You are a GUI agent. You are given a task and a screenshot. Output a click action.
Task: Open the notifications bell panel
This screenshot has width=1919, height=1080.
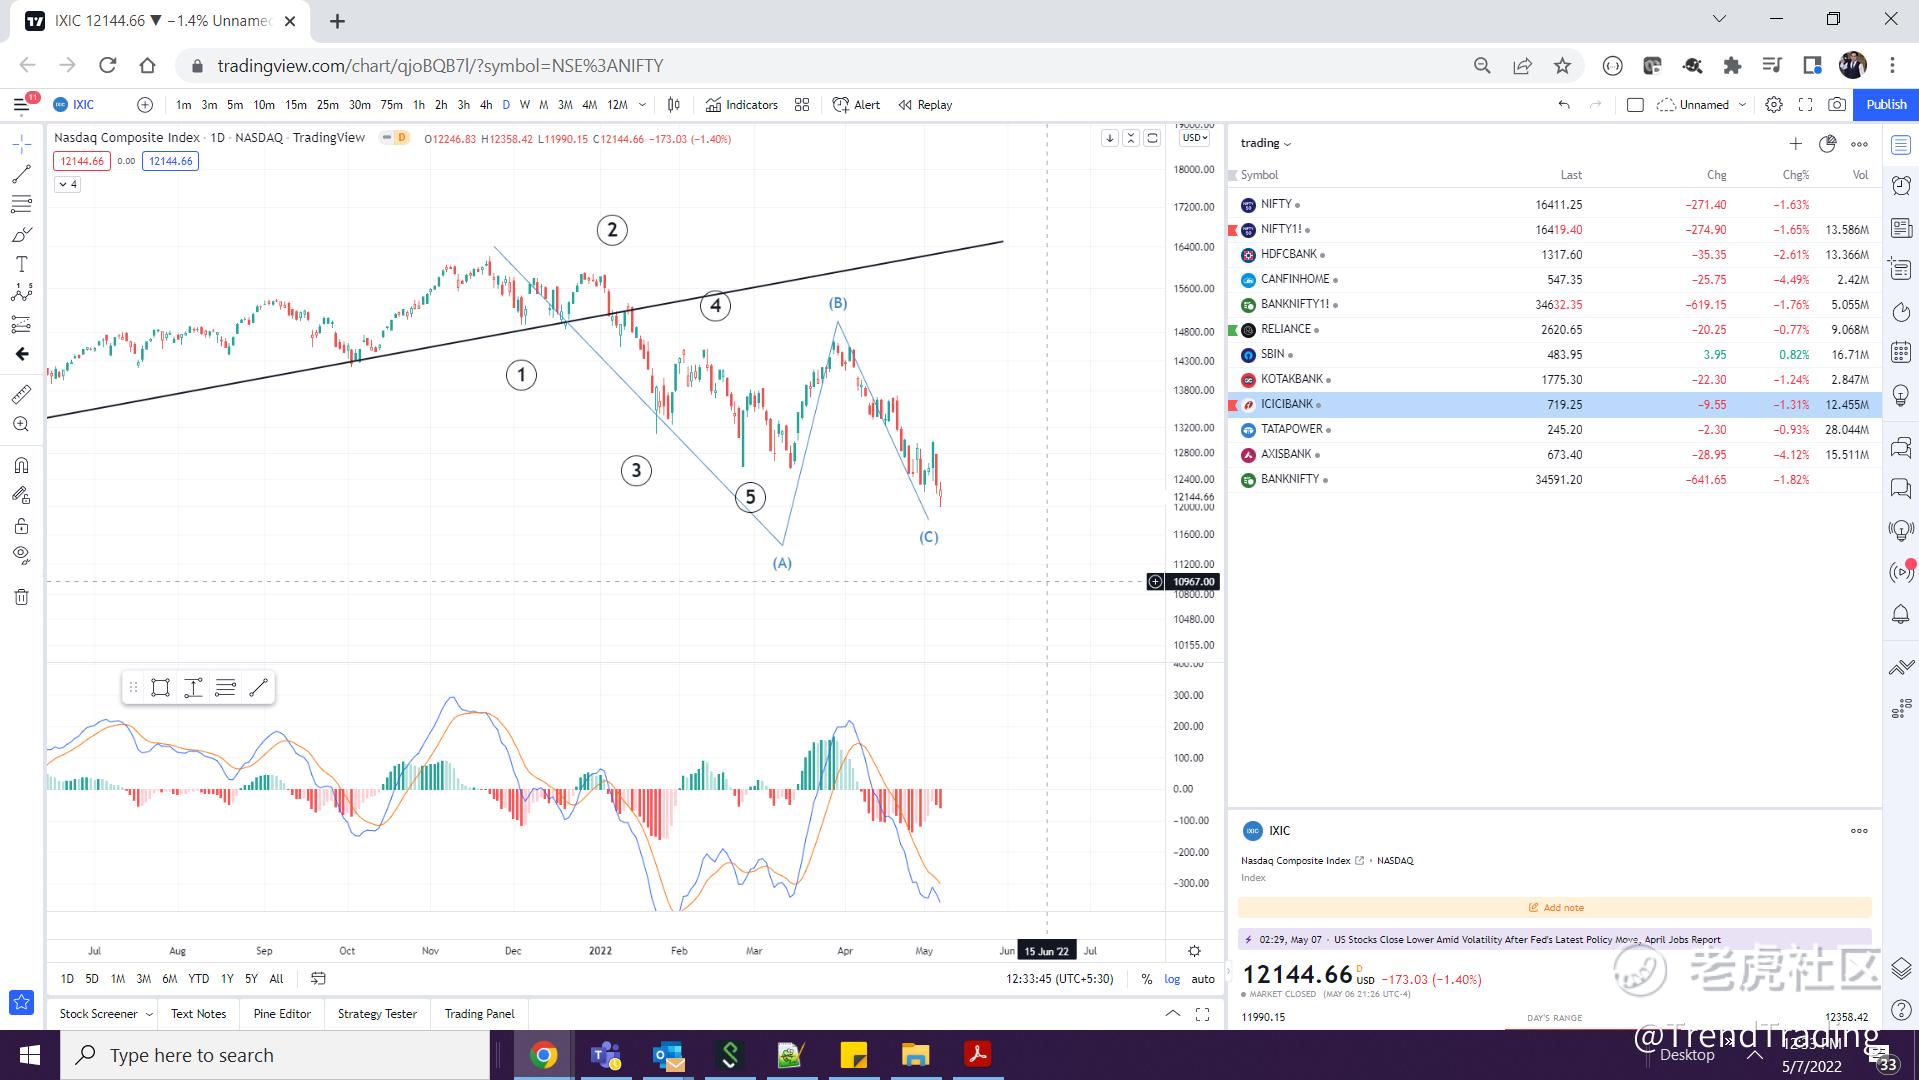(x=1901, y=613)
